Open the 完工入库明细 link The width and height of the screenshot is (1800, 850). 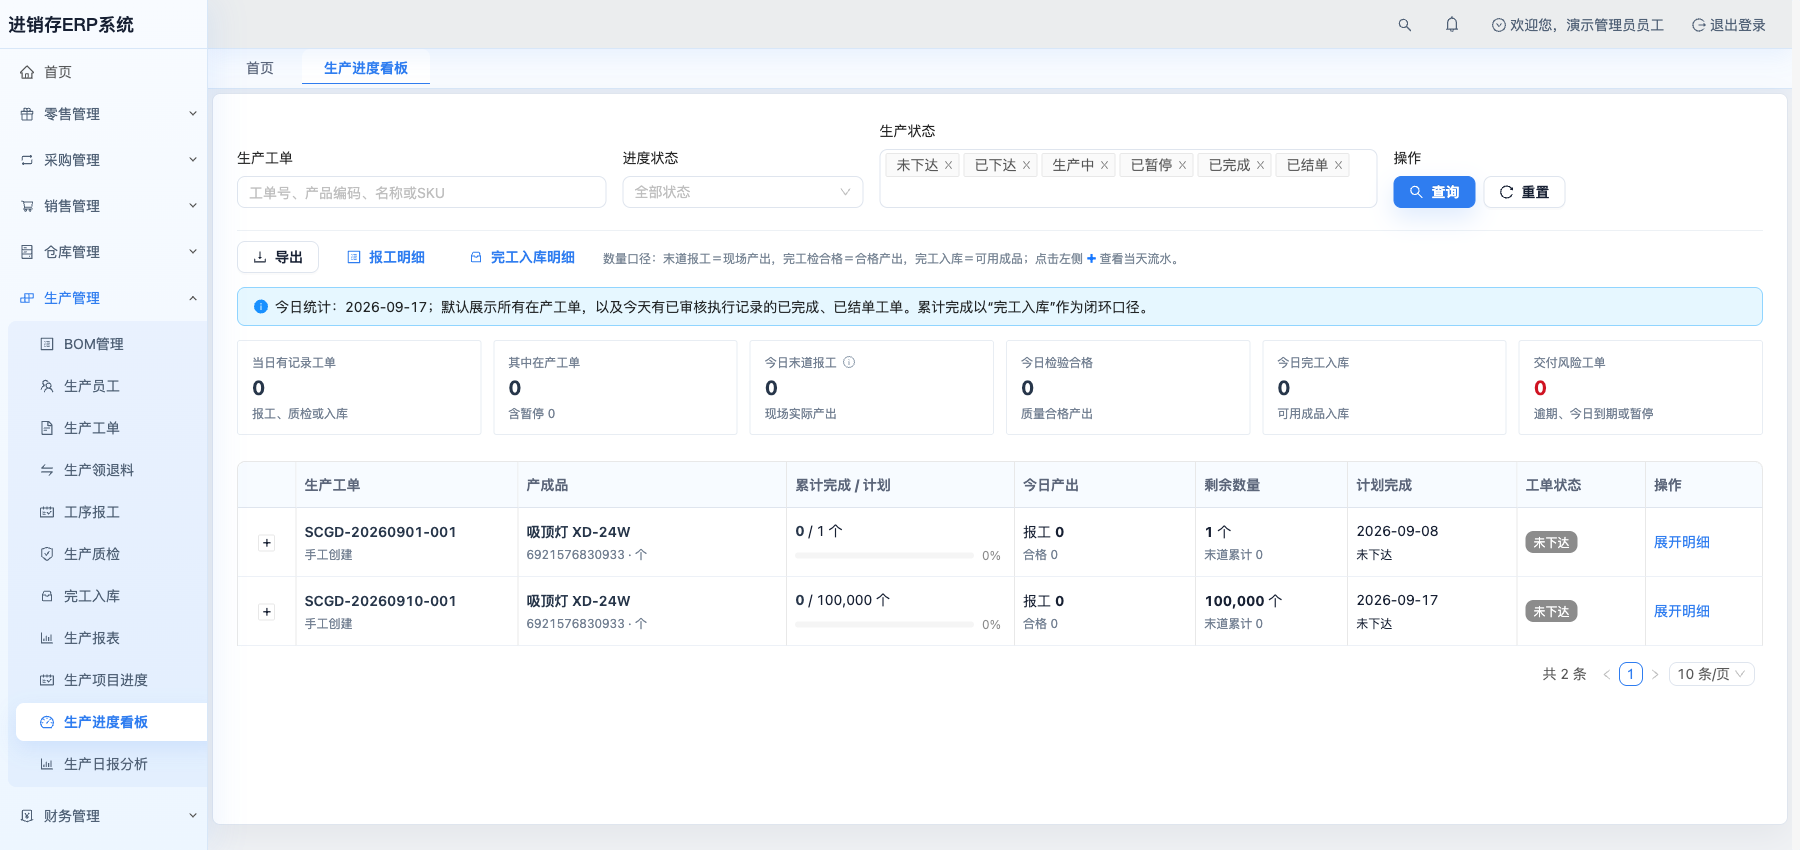tap(522, 257)
